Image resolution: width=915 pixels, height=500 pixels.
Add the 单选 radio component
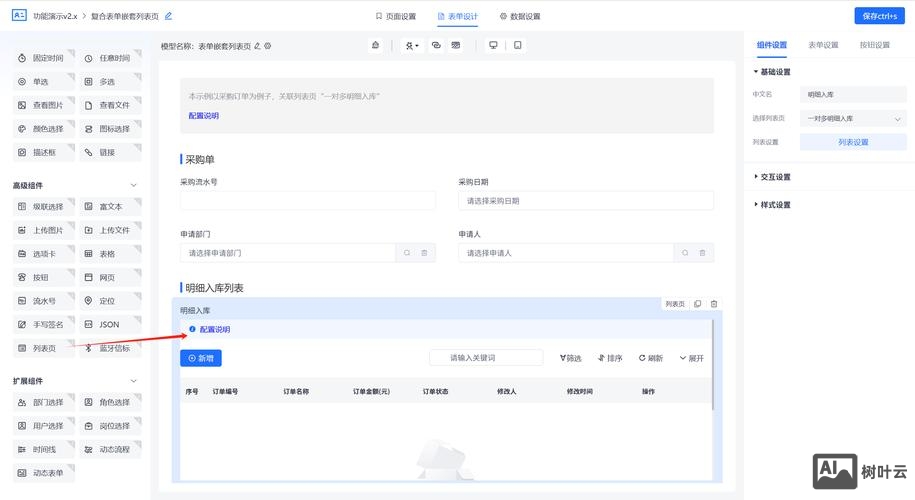click(x=44, y=82)
